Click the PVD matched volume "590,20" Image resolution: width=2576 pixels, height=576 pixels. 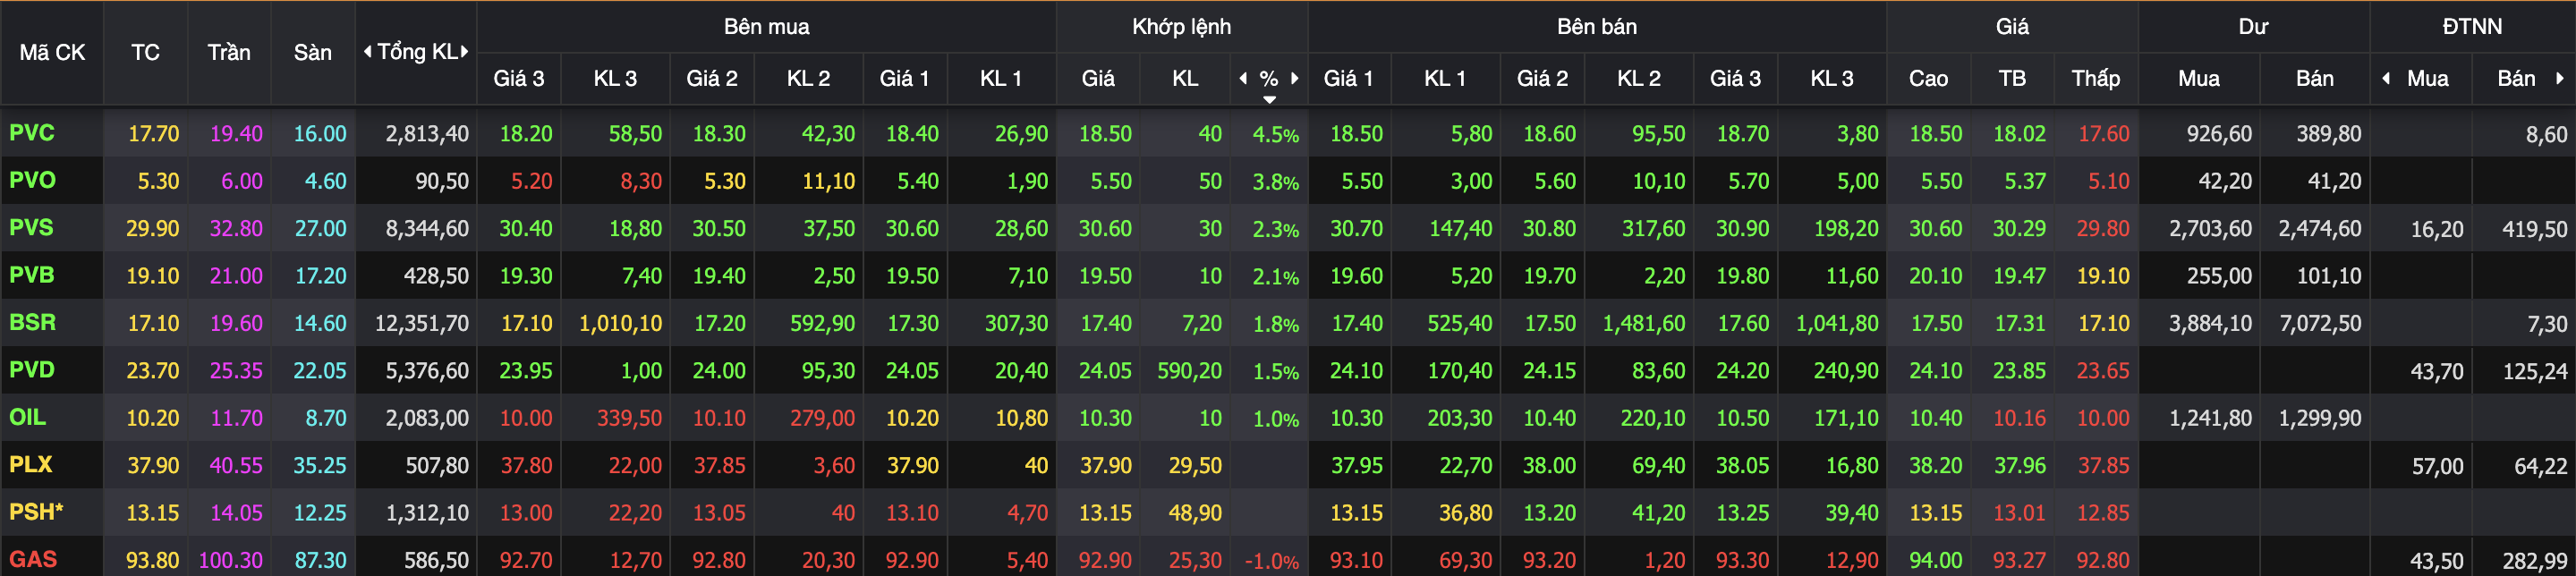pos(1189,371)
